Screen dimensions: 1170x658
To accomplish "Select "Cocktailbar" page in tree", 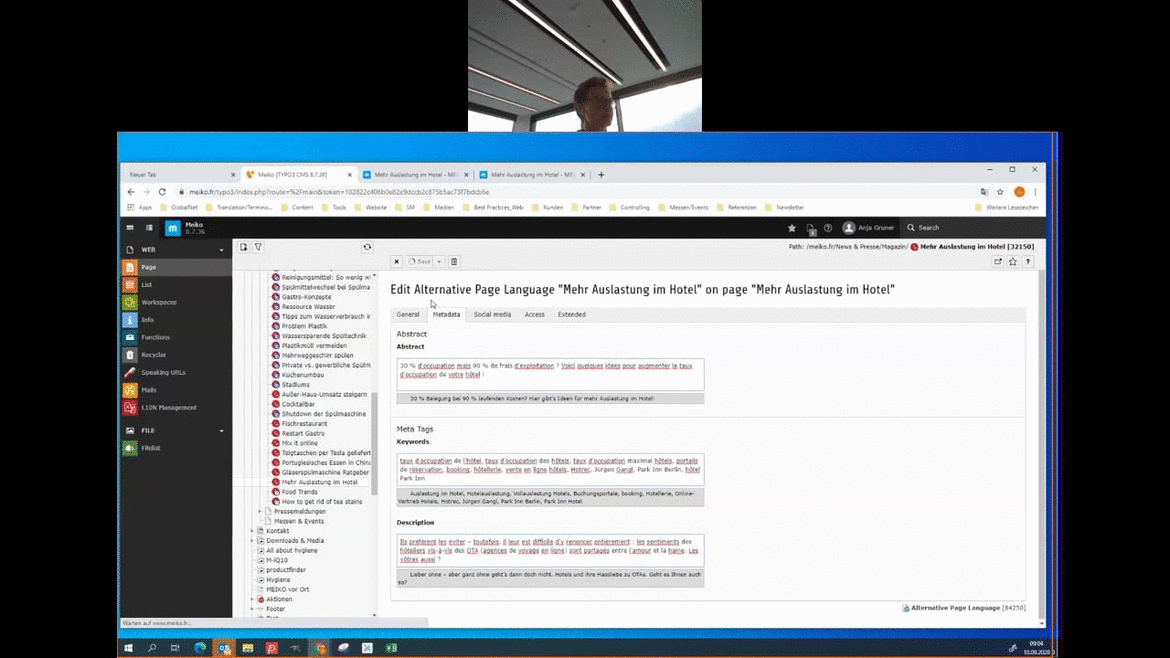I will click(298, 404).
